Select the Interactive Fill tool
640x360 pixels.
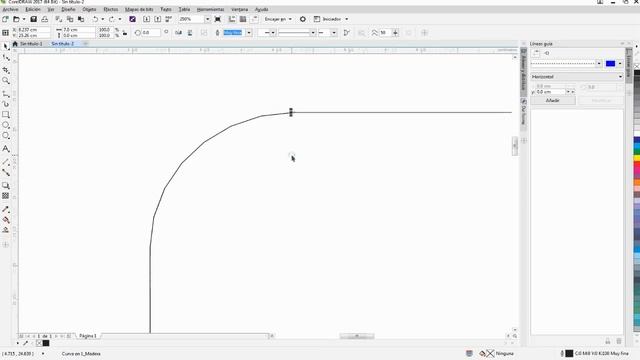pos(6,220)
